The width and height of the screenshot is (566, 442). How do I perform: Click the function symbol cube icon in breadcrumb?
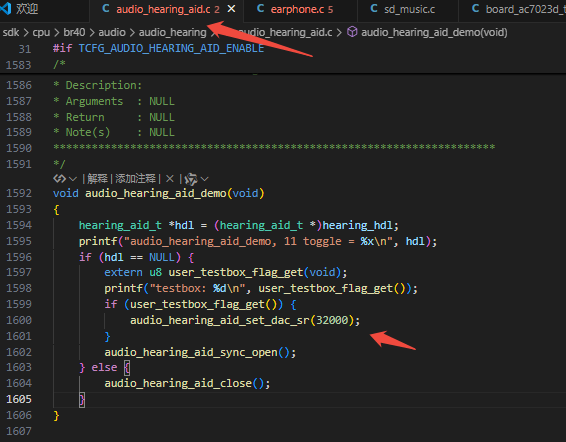point(352,32)
